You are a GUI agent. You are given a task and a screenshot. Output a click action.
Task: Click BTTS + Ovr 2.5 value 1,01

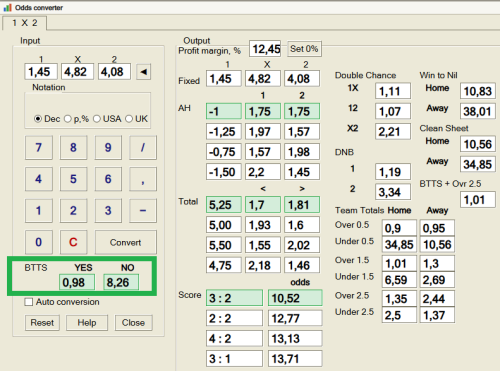point(478,200)
